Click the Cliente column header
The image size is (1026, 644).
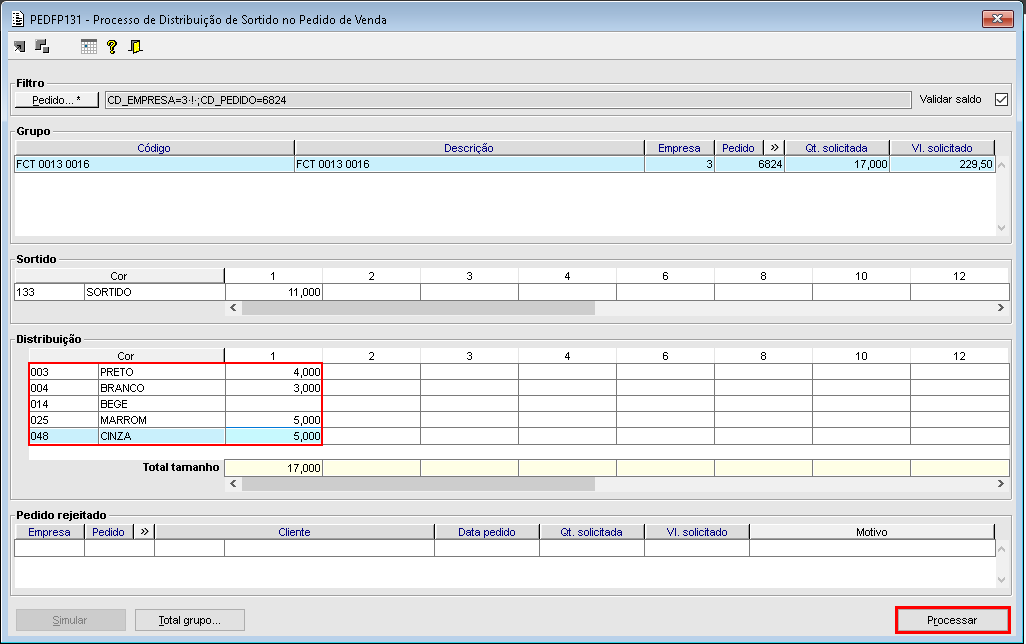[x=294, y=531]
